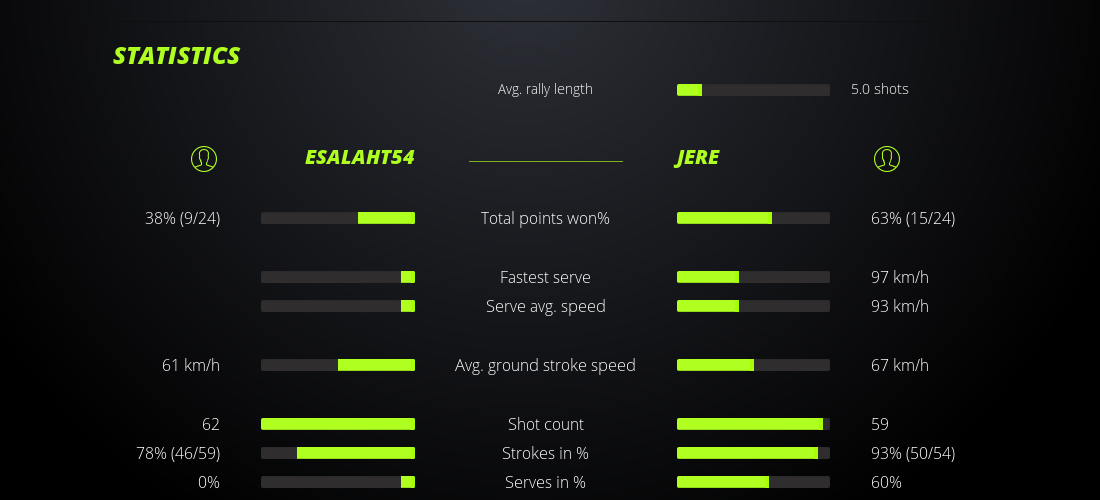Click the Fastest serve label

click(545, 277)
